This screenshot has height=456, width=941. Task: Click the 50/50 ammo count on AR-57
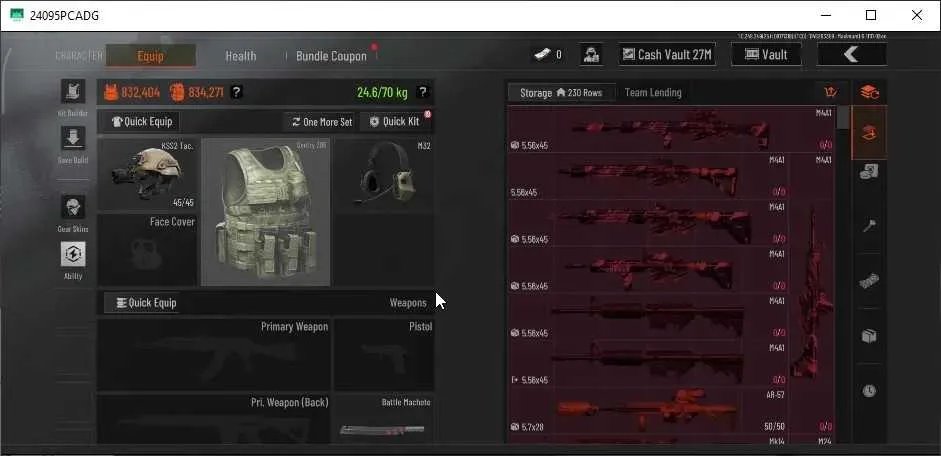(x=774, y=427)
